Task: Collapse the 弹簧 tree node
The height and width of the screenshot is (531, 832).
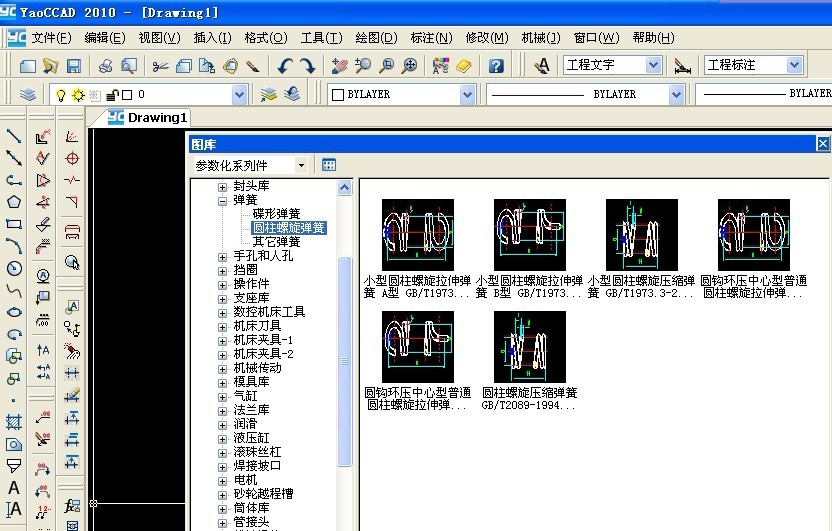Action: (x=223, y=200)
